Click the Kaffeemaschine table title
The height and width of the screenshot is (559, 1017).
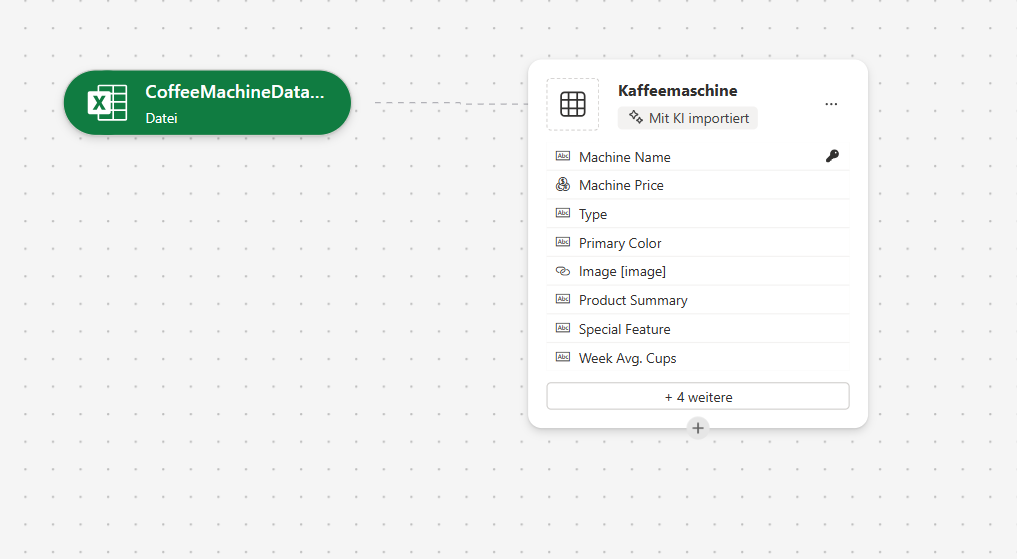click(677, 91)
